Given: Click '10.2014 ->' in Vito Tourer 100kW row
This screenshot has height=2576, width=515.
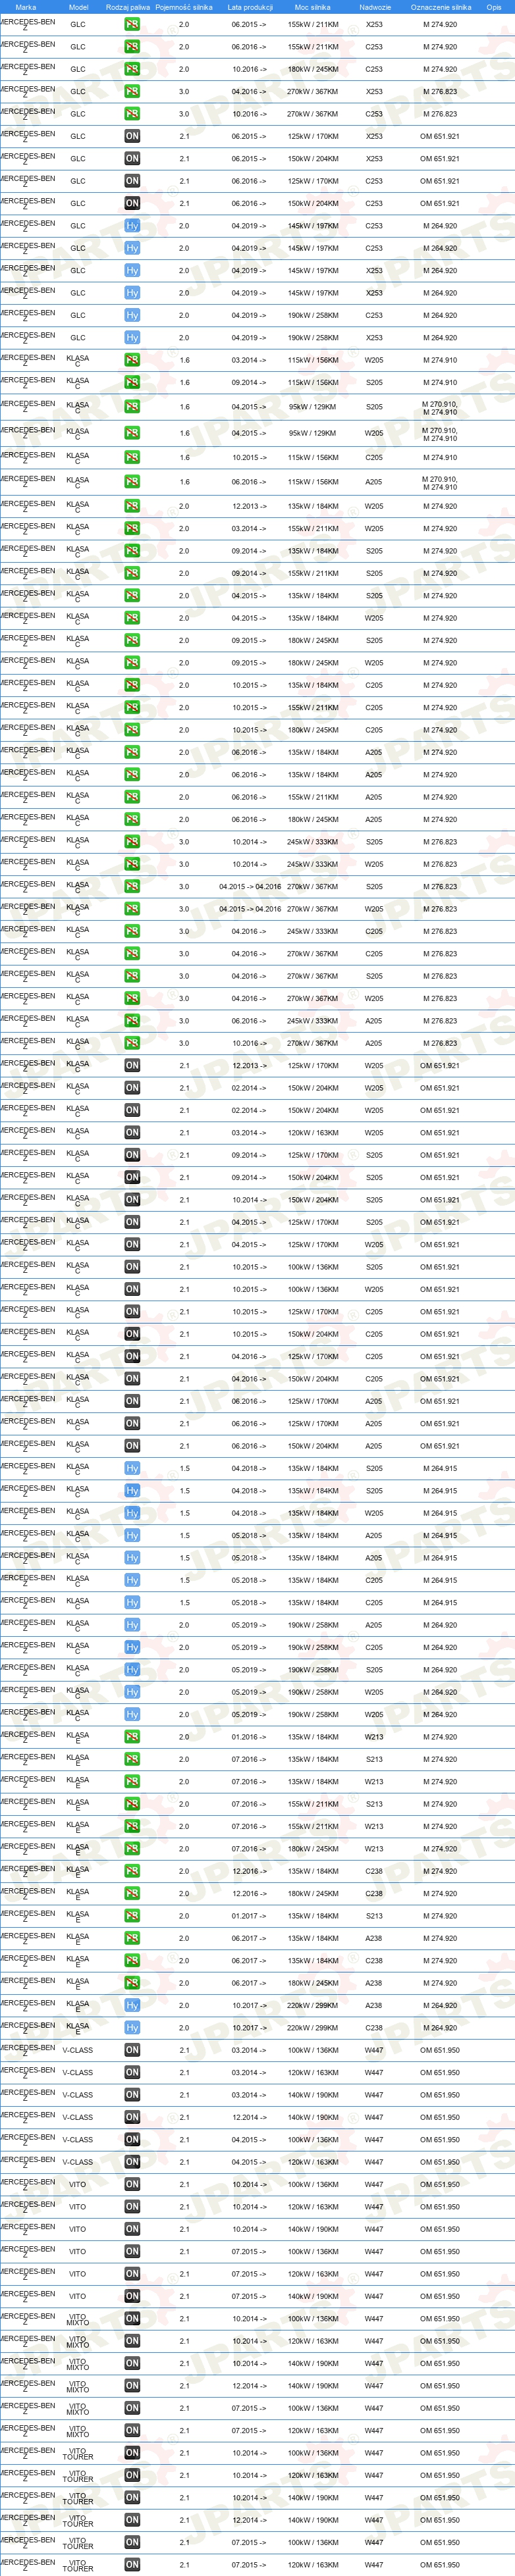Looking at the screenshot, I should coord(250,2453).
